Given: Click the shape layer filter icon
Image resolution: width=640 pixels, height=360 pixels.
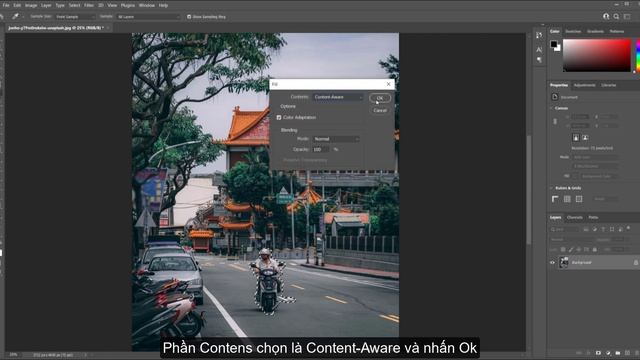Looking at the screenshot, I should [612, 230].
